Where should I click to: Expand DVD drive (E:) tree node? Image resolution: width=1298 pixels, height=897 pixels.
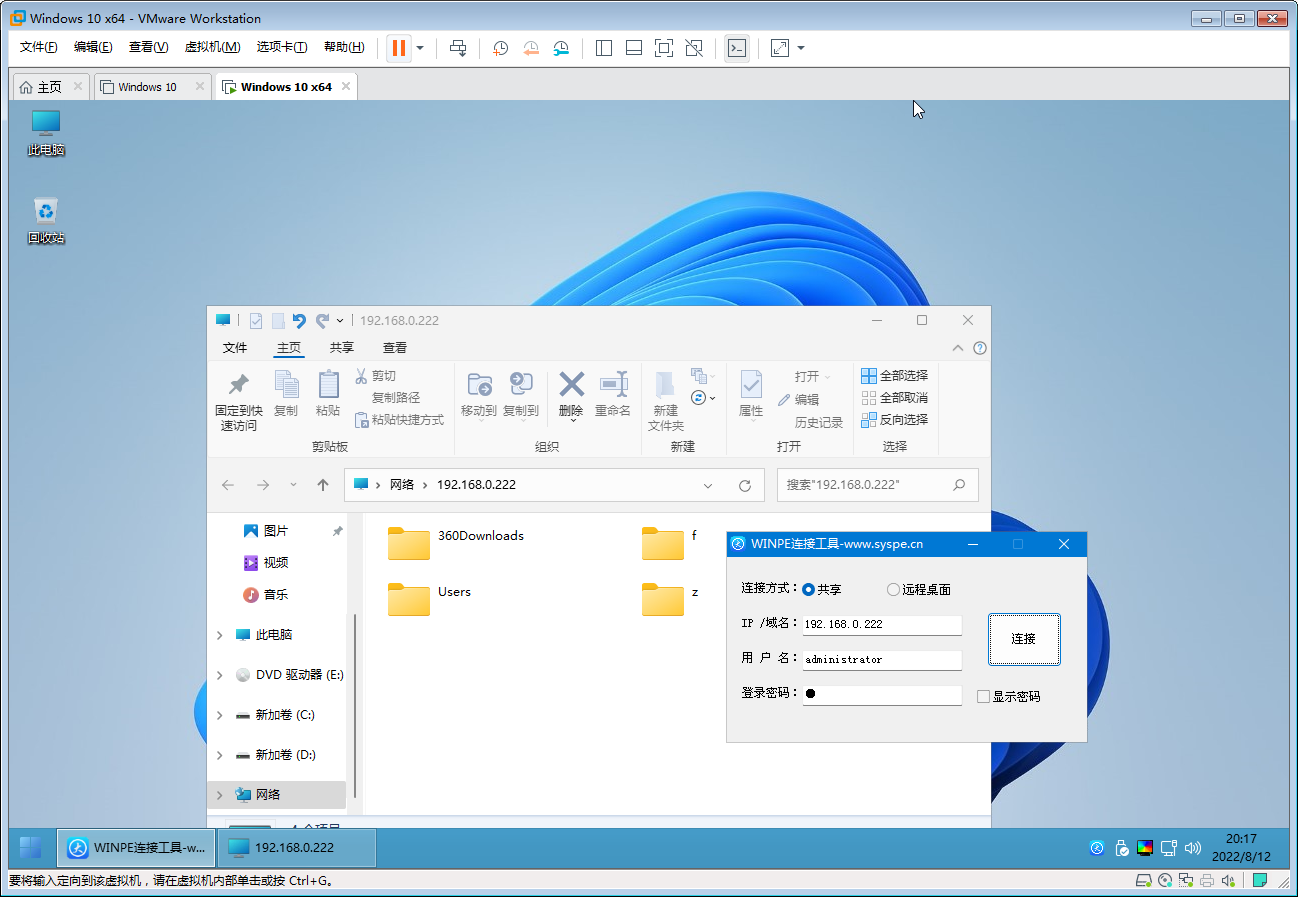(x=220, y=675)
